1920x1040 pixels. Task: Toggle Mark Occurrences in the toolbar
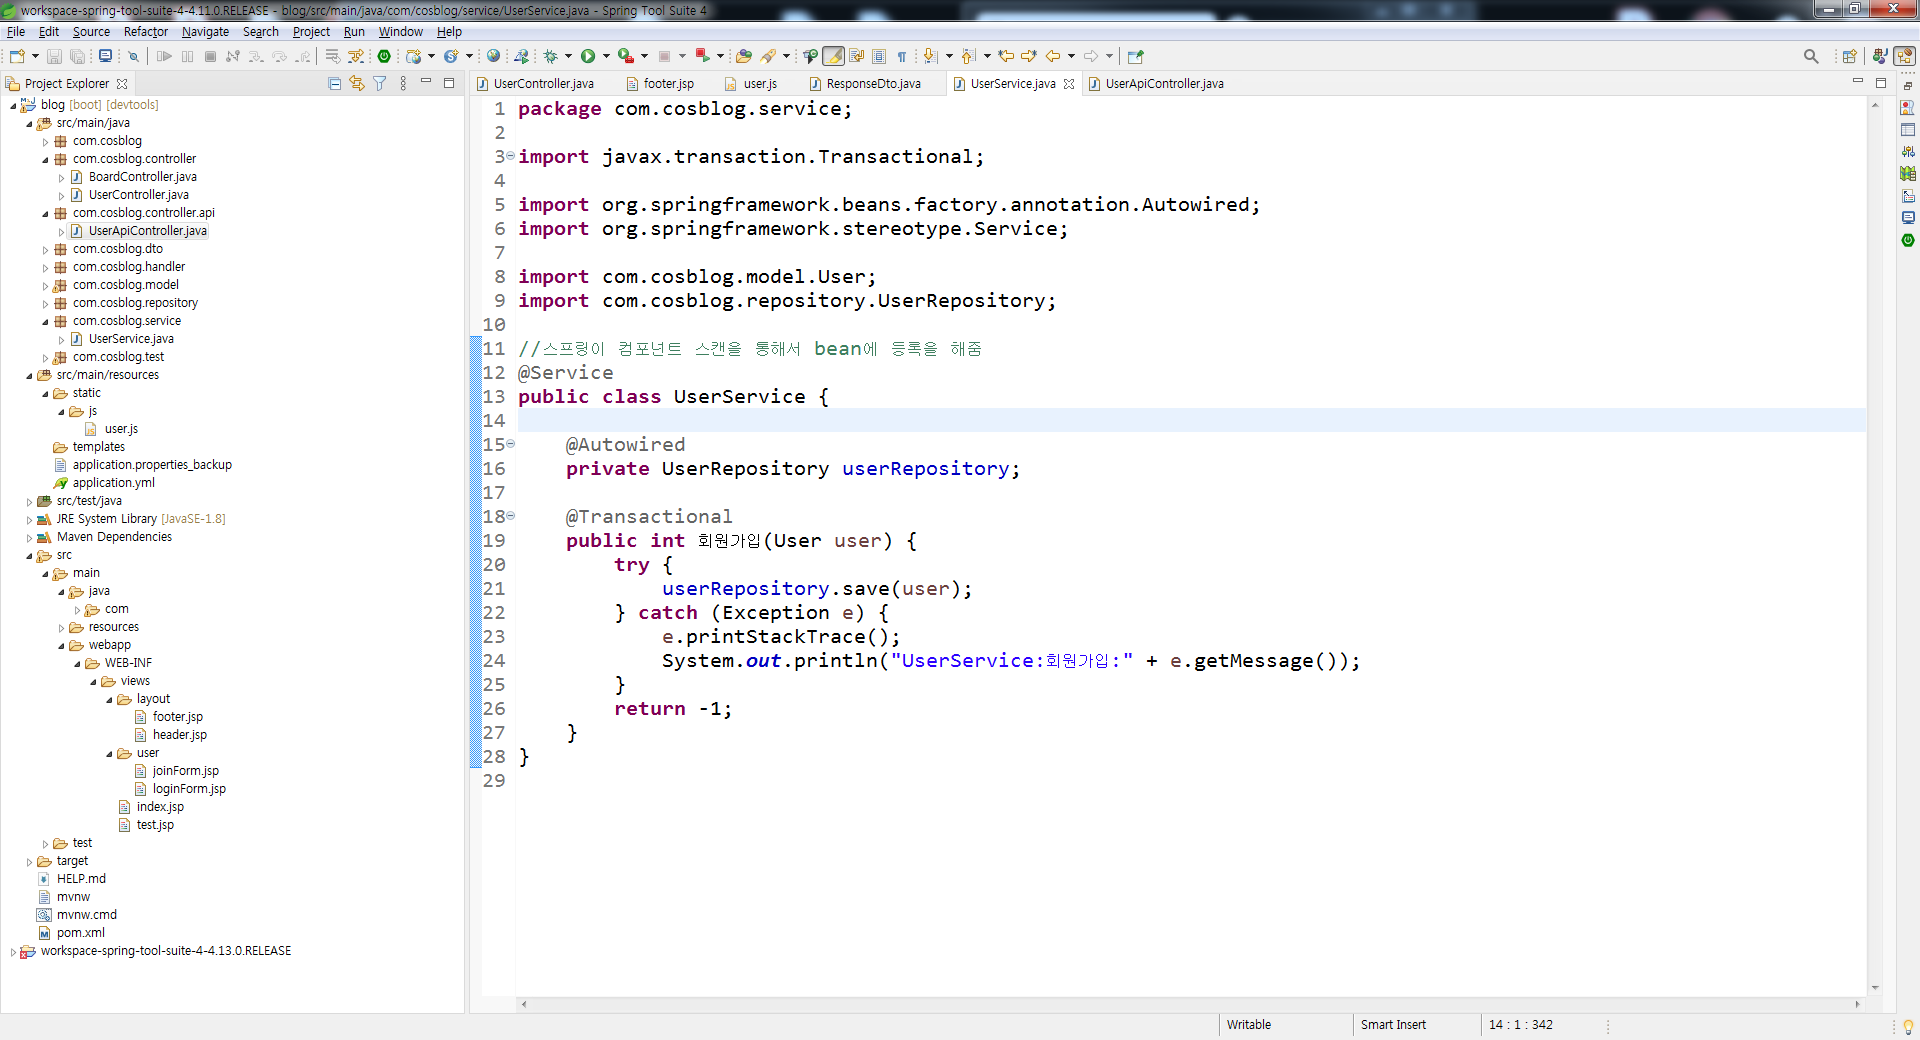833,56
